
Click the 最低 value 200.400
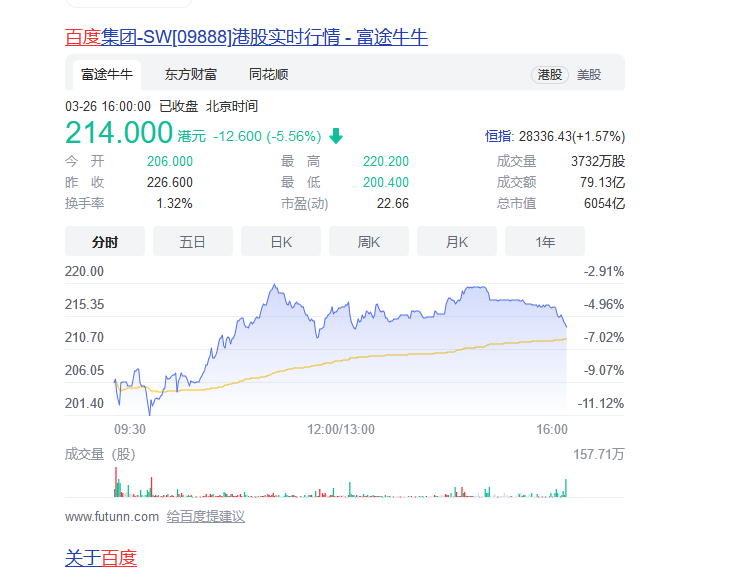[386, 182]
